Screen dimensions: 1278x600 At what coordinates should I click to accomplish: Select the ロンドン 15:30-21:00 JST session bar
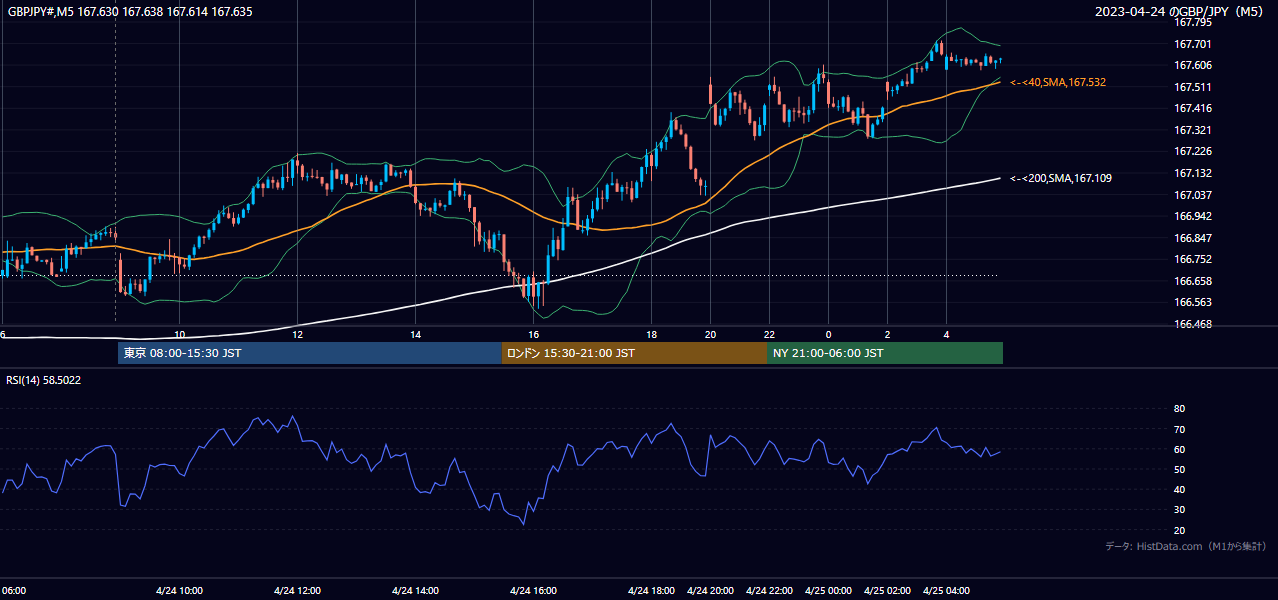point(635,353)
